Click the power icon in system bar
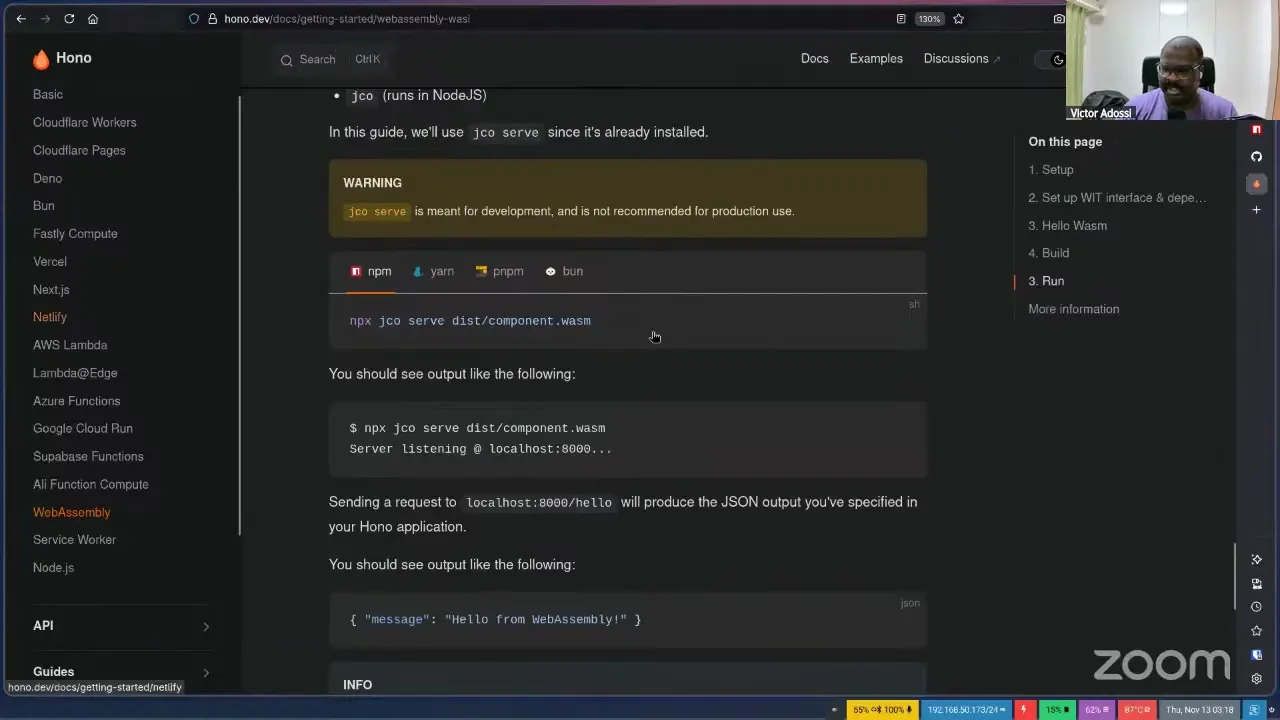The image size is (1280, 720). tap(1270, 710)
